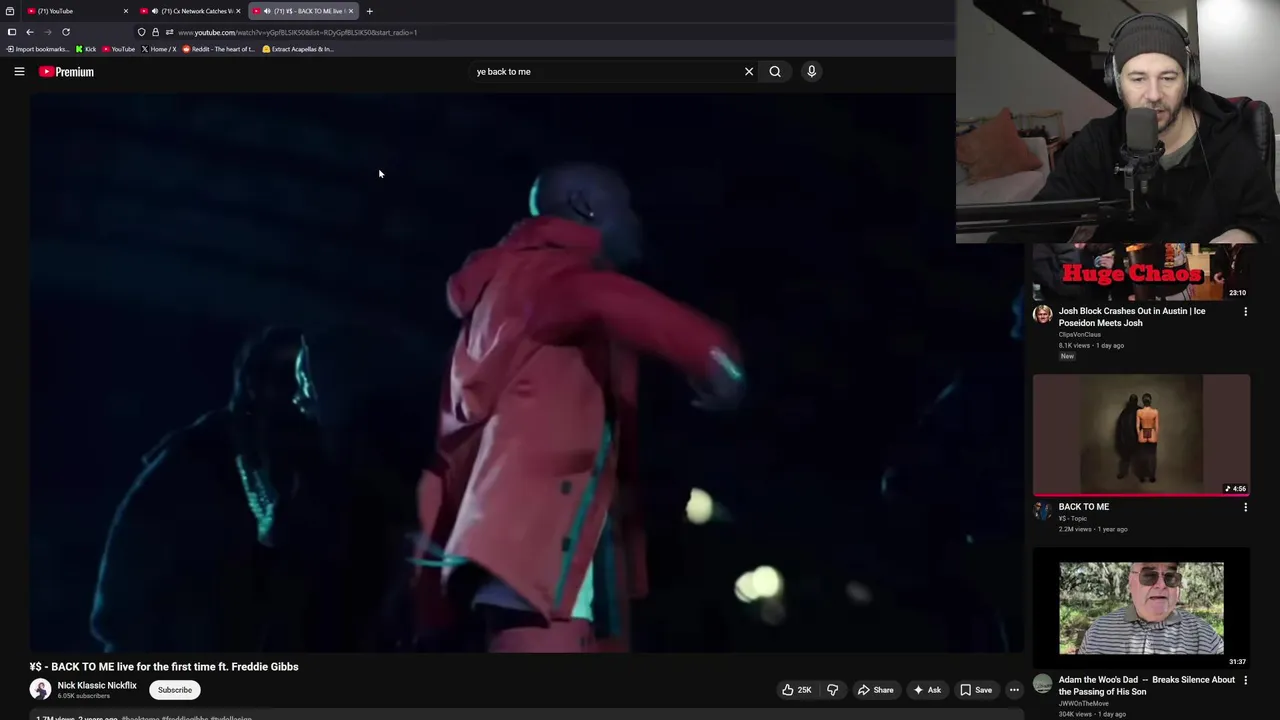Image resolution: width=1280 pixels, height=720 pixels.
Task: Switch to 'Cx Network Catches' tab
Action: click(190, 11)
